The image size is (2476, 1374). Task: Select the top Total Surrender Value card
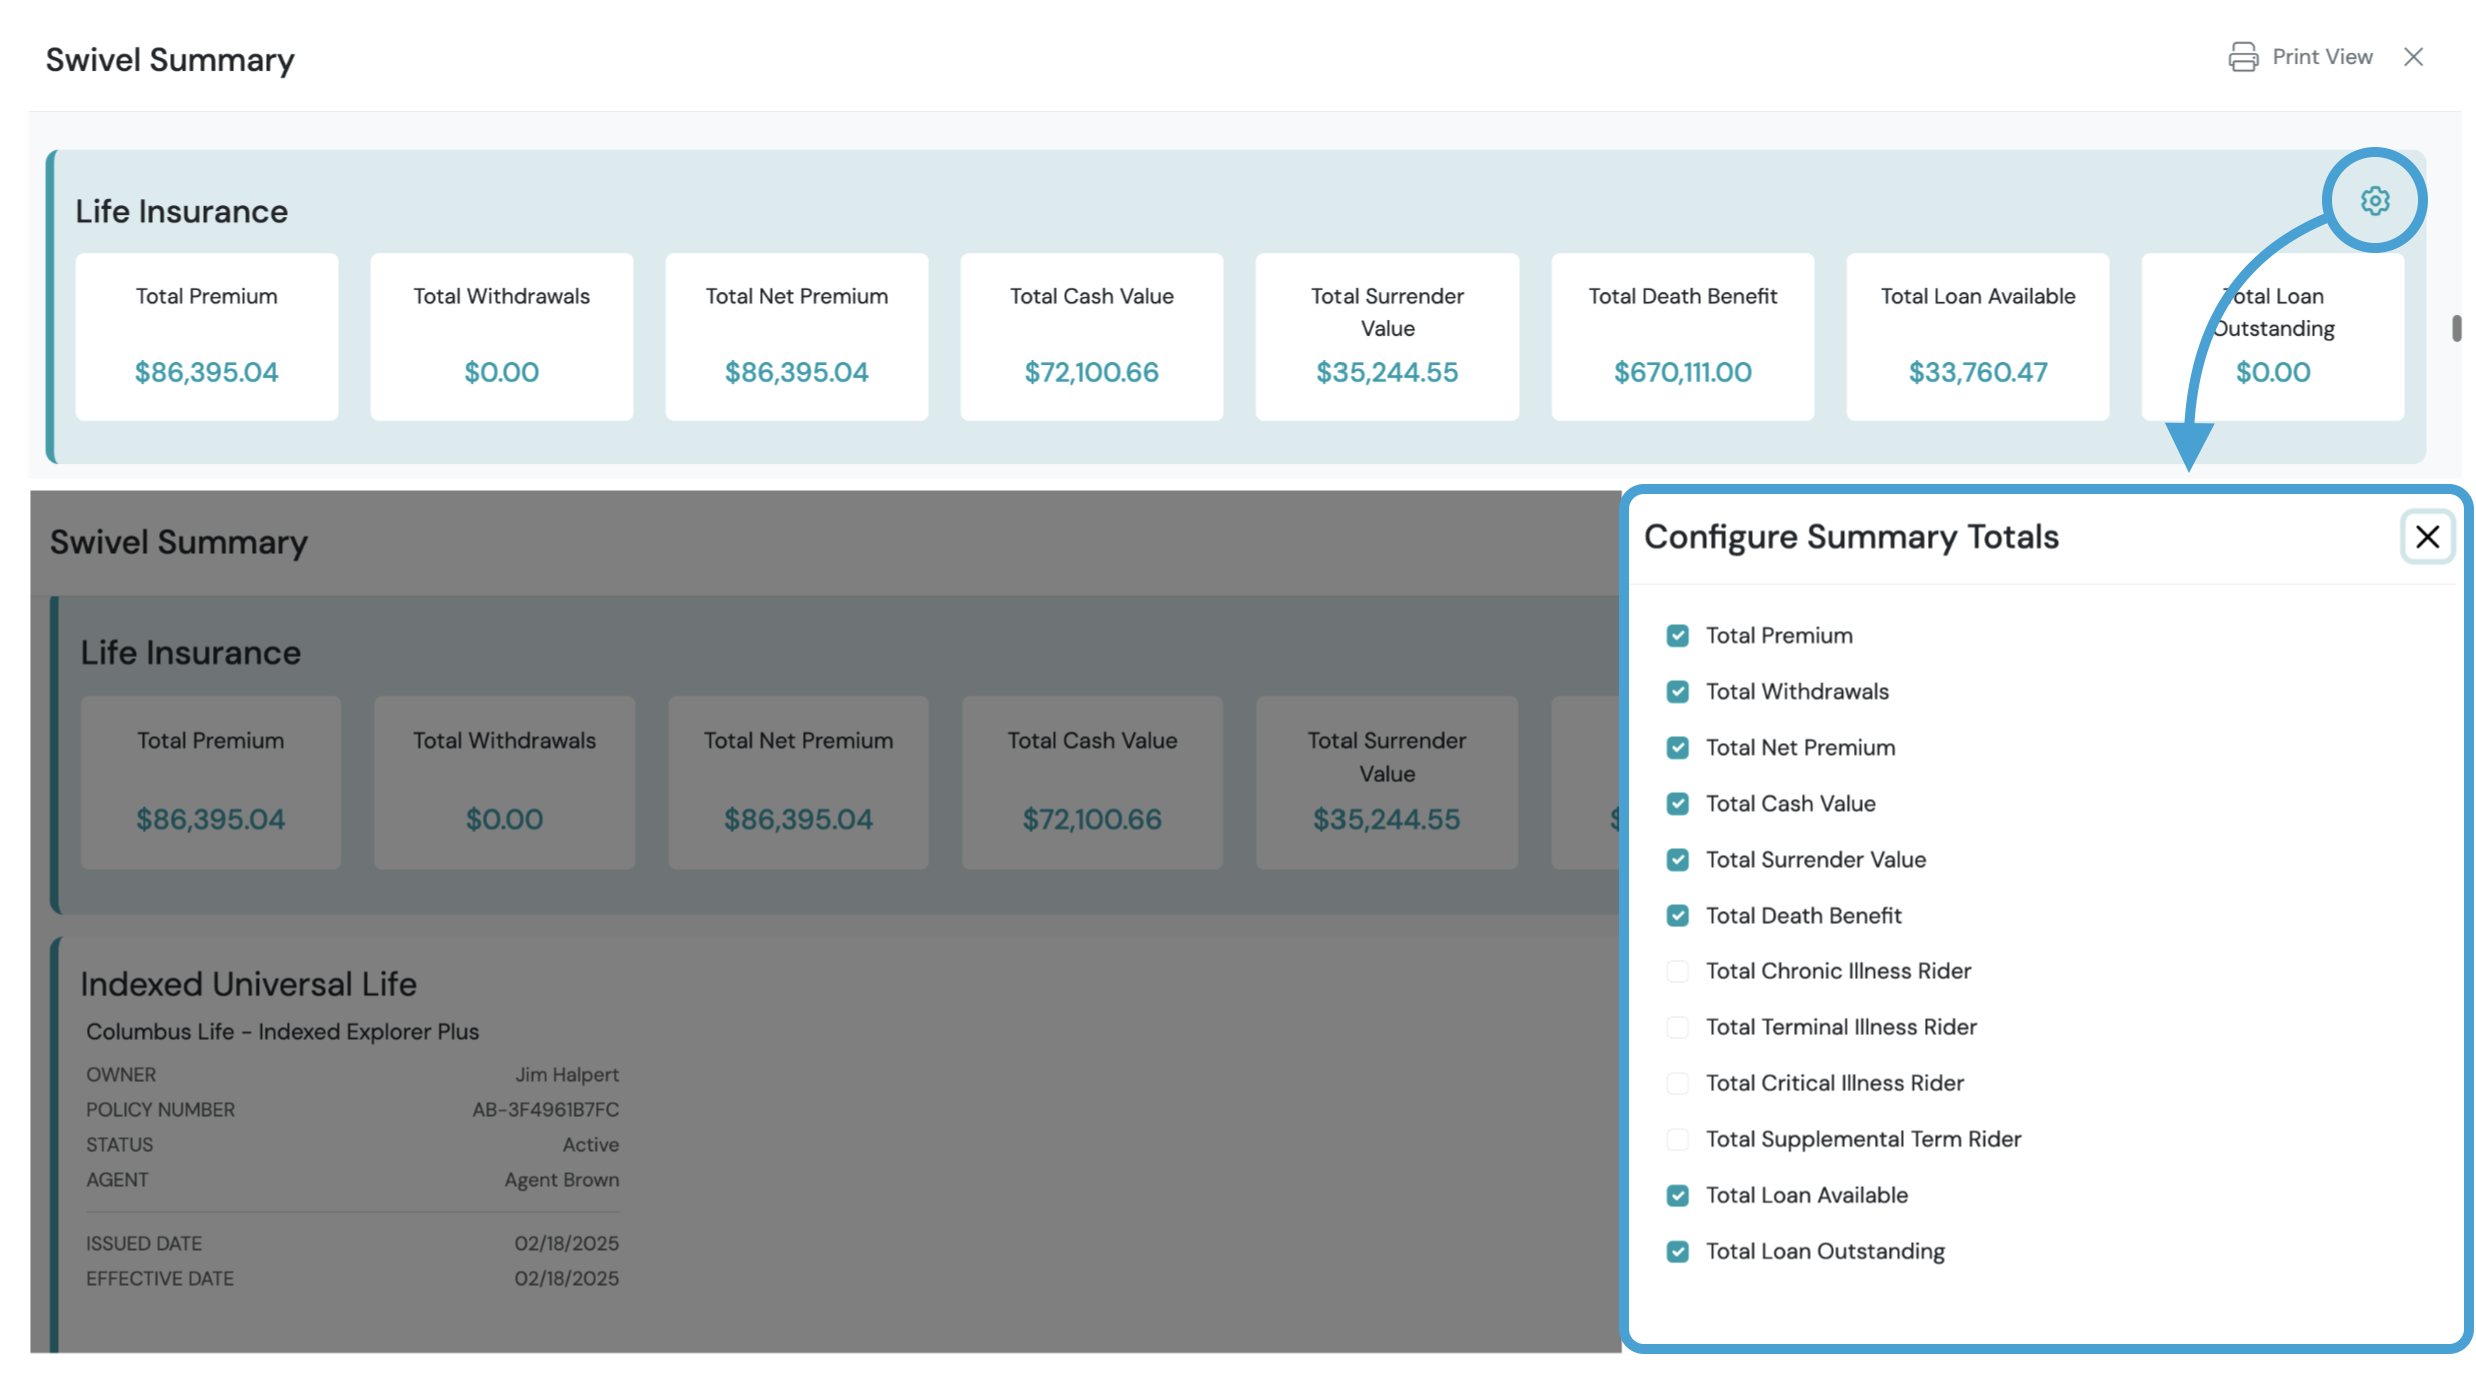coord(1387,337)
